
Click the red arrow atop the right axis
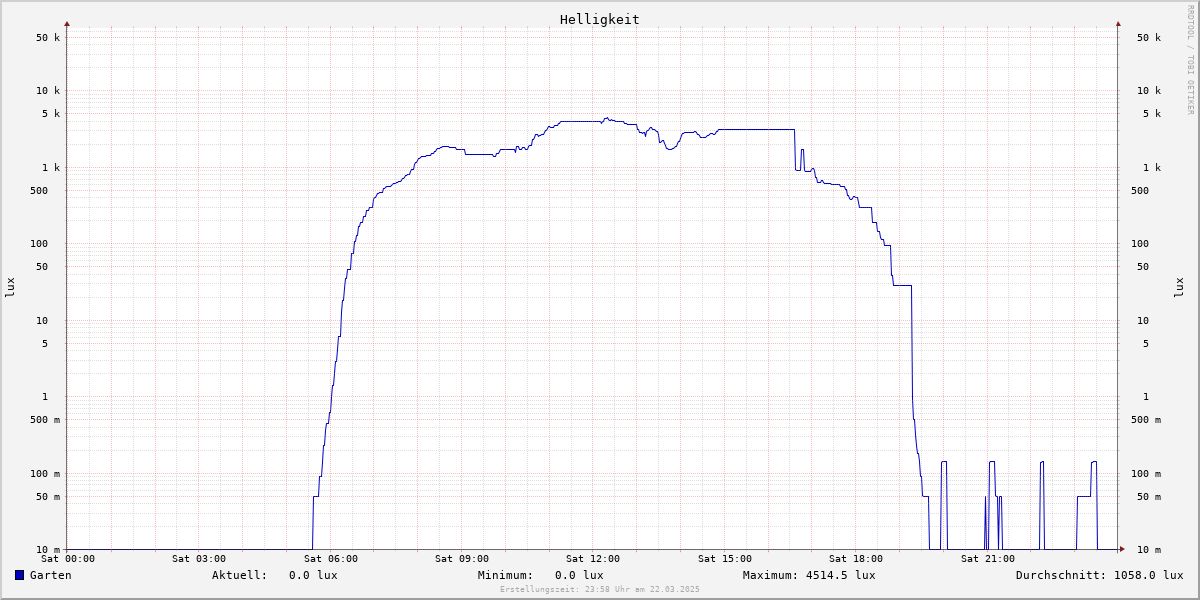point(1118,23)
